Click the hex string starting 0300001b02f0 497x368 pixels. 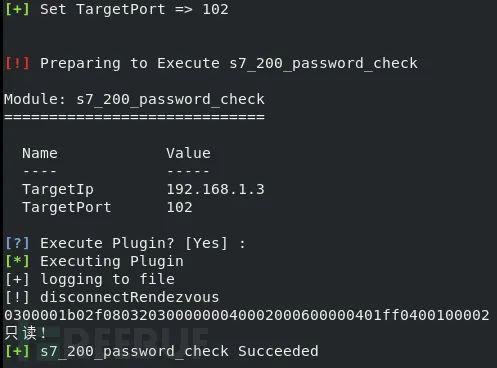pyautogui.click(x=247, y=315)
